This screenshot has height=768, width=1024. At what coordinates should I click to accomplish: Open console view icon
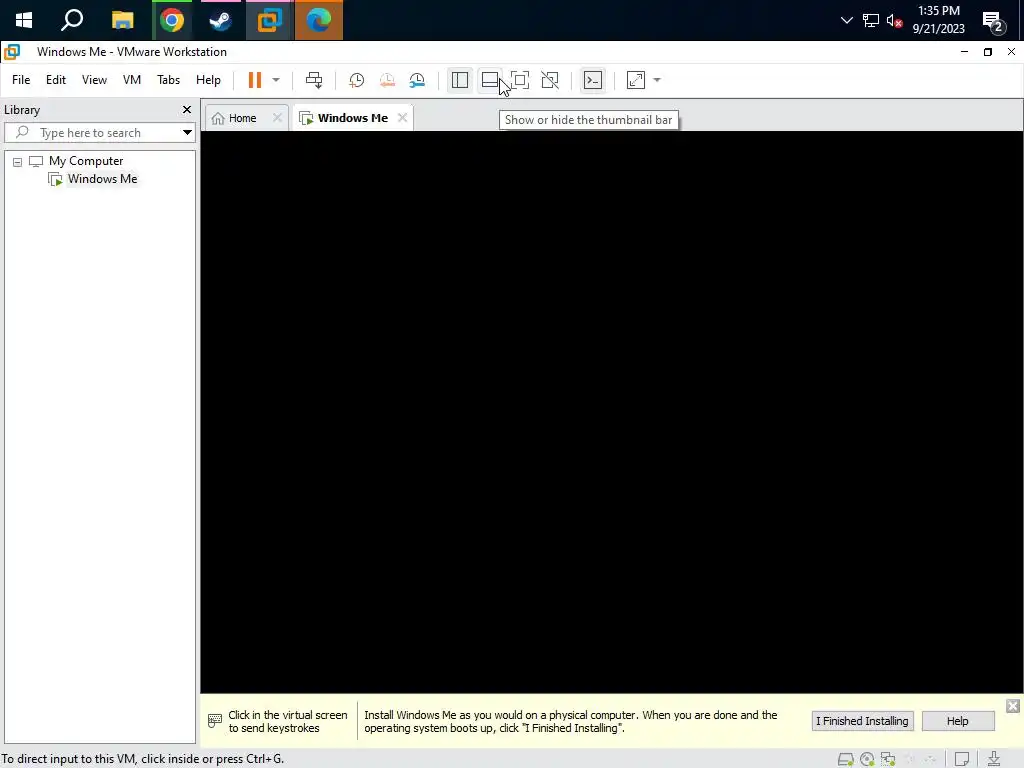(x=593, y=80)
